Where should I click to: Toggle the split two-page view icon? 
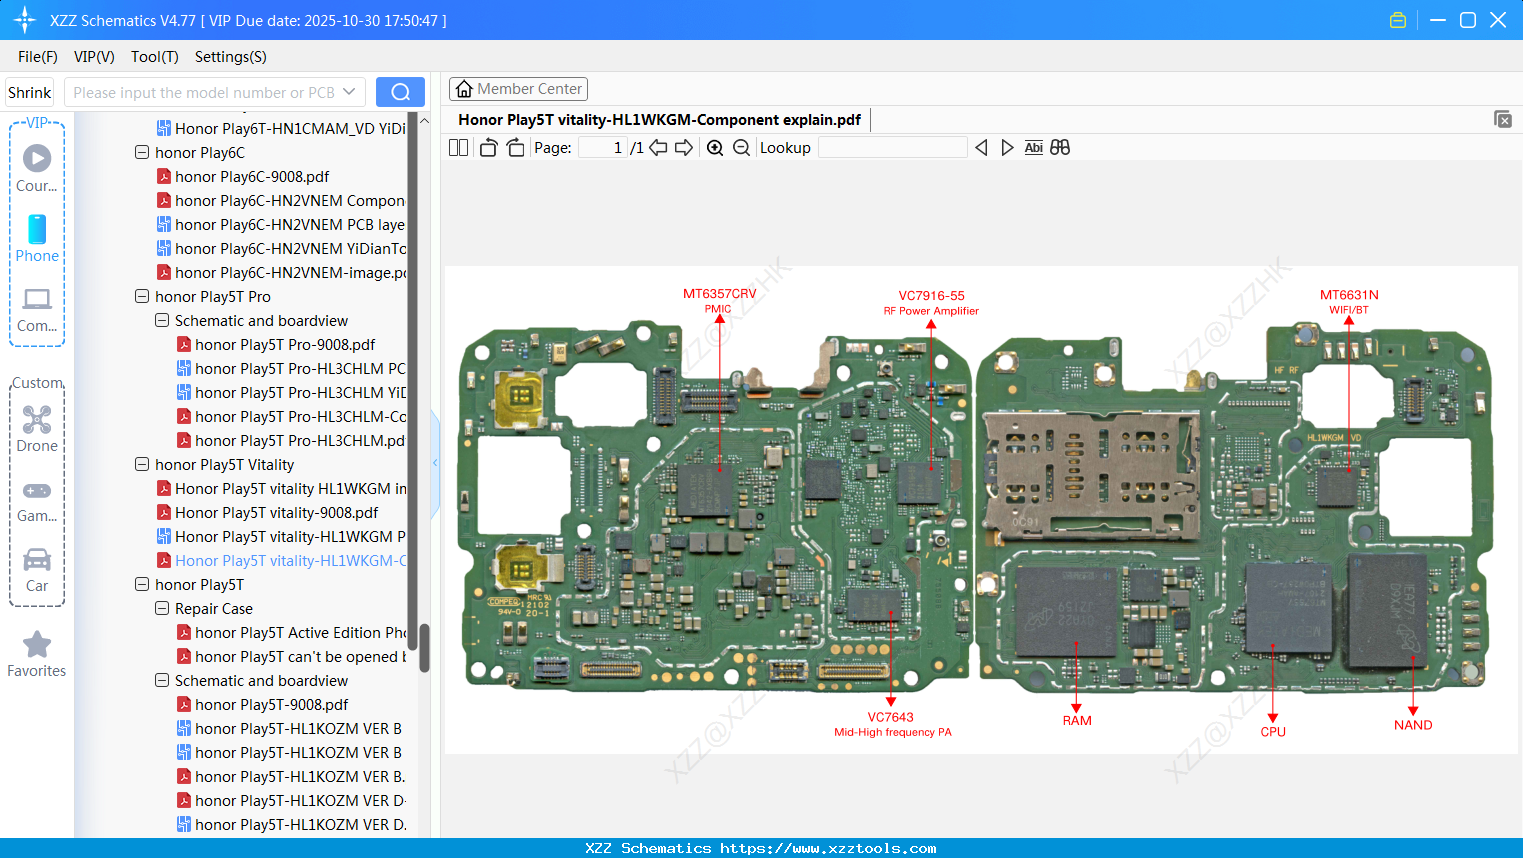458,148
